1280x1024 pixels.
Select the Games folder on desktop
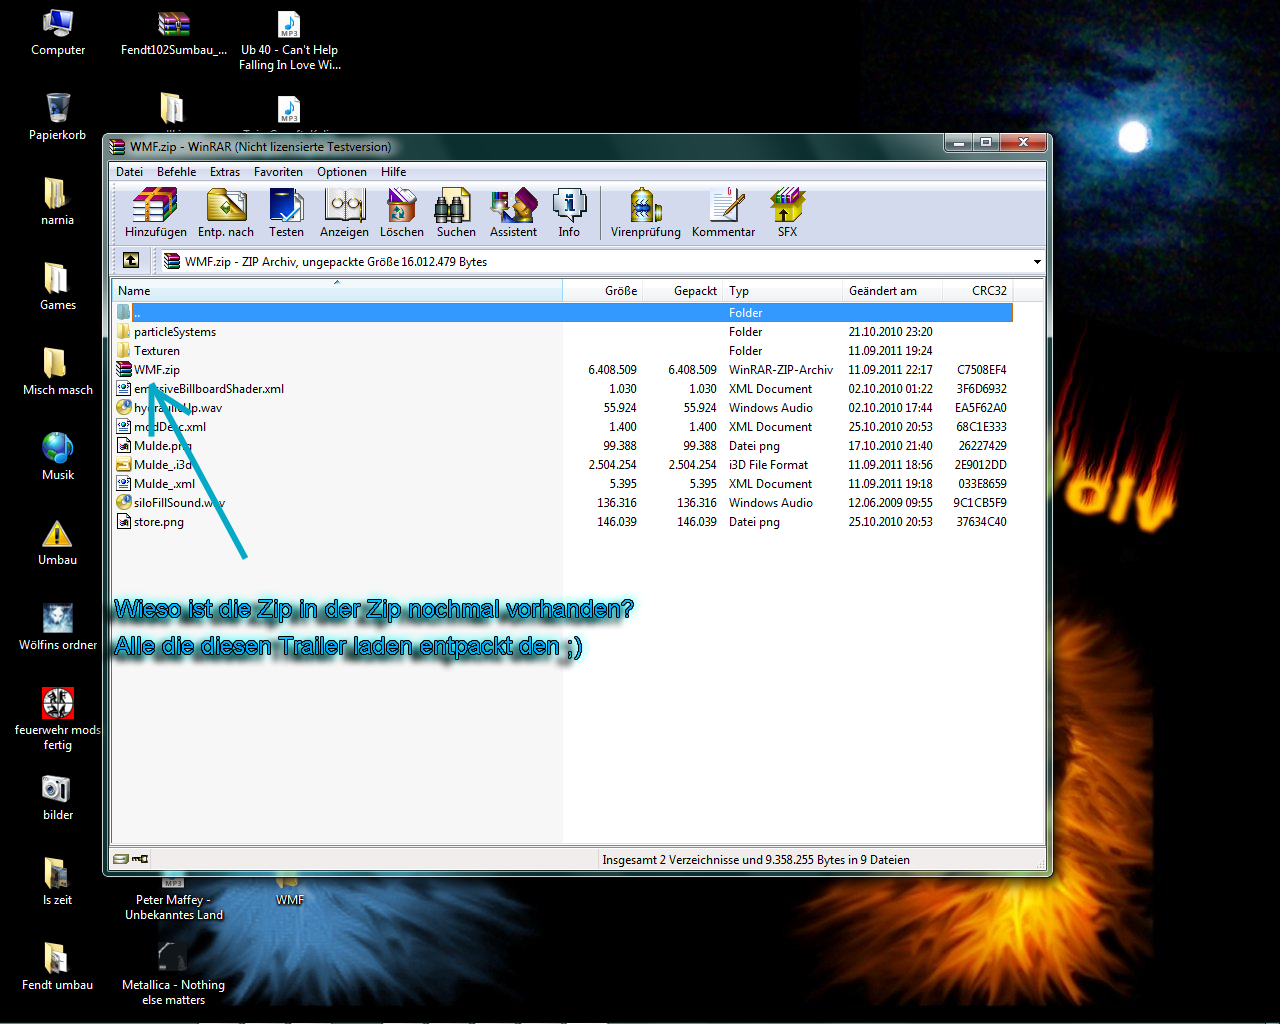(58, 287)
